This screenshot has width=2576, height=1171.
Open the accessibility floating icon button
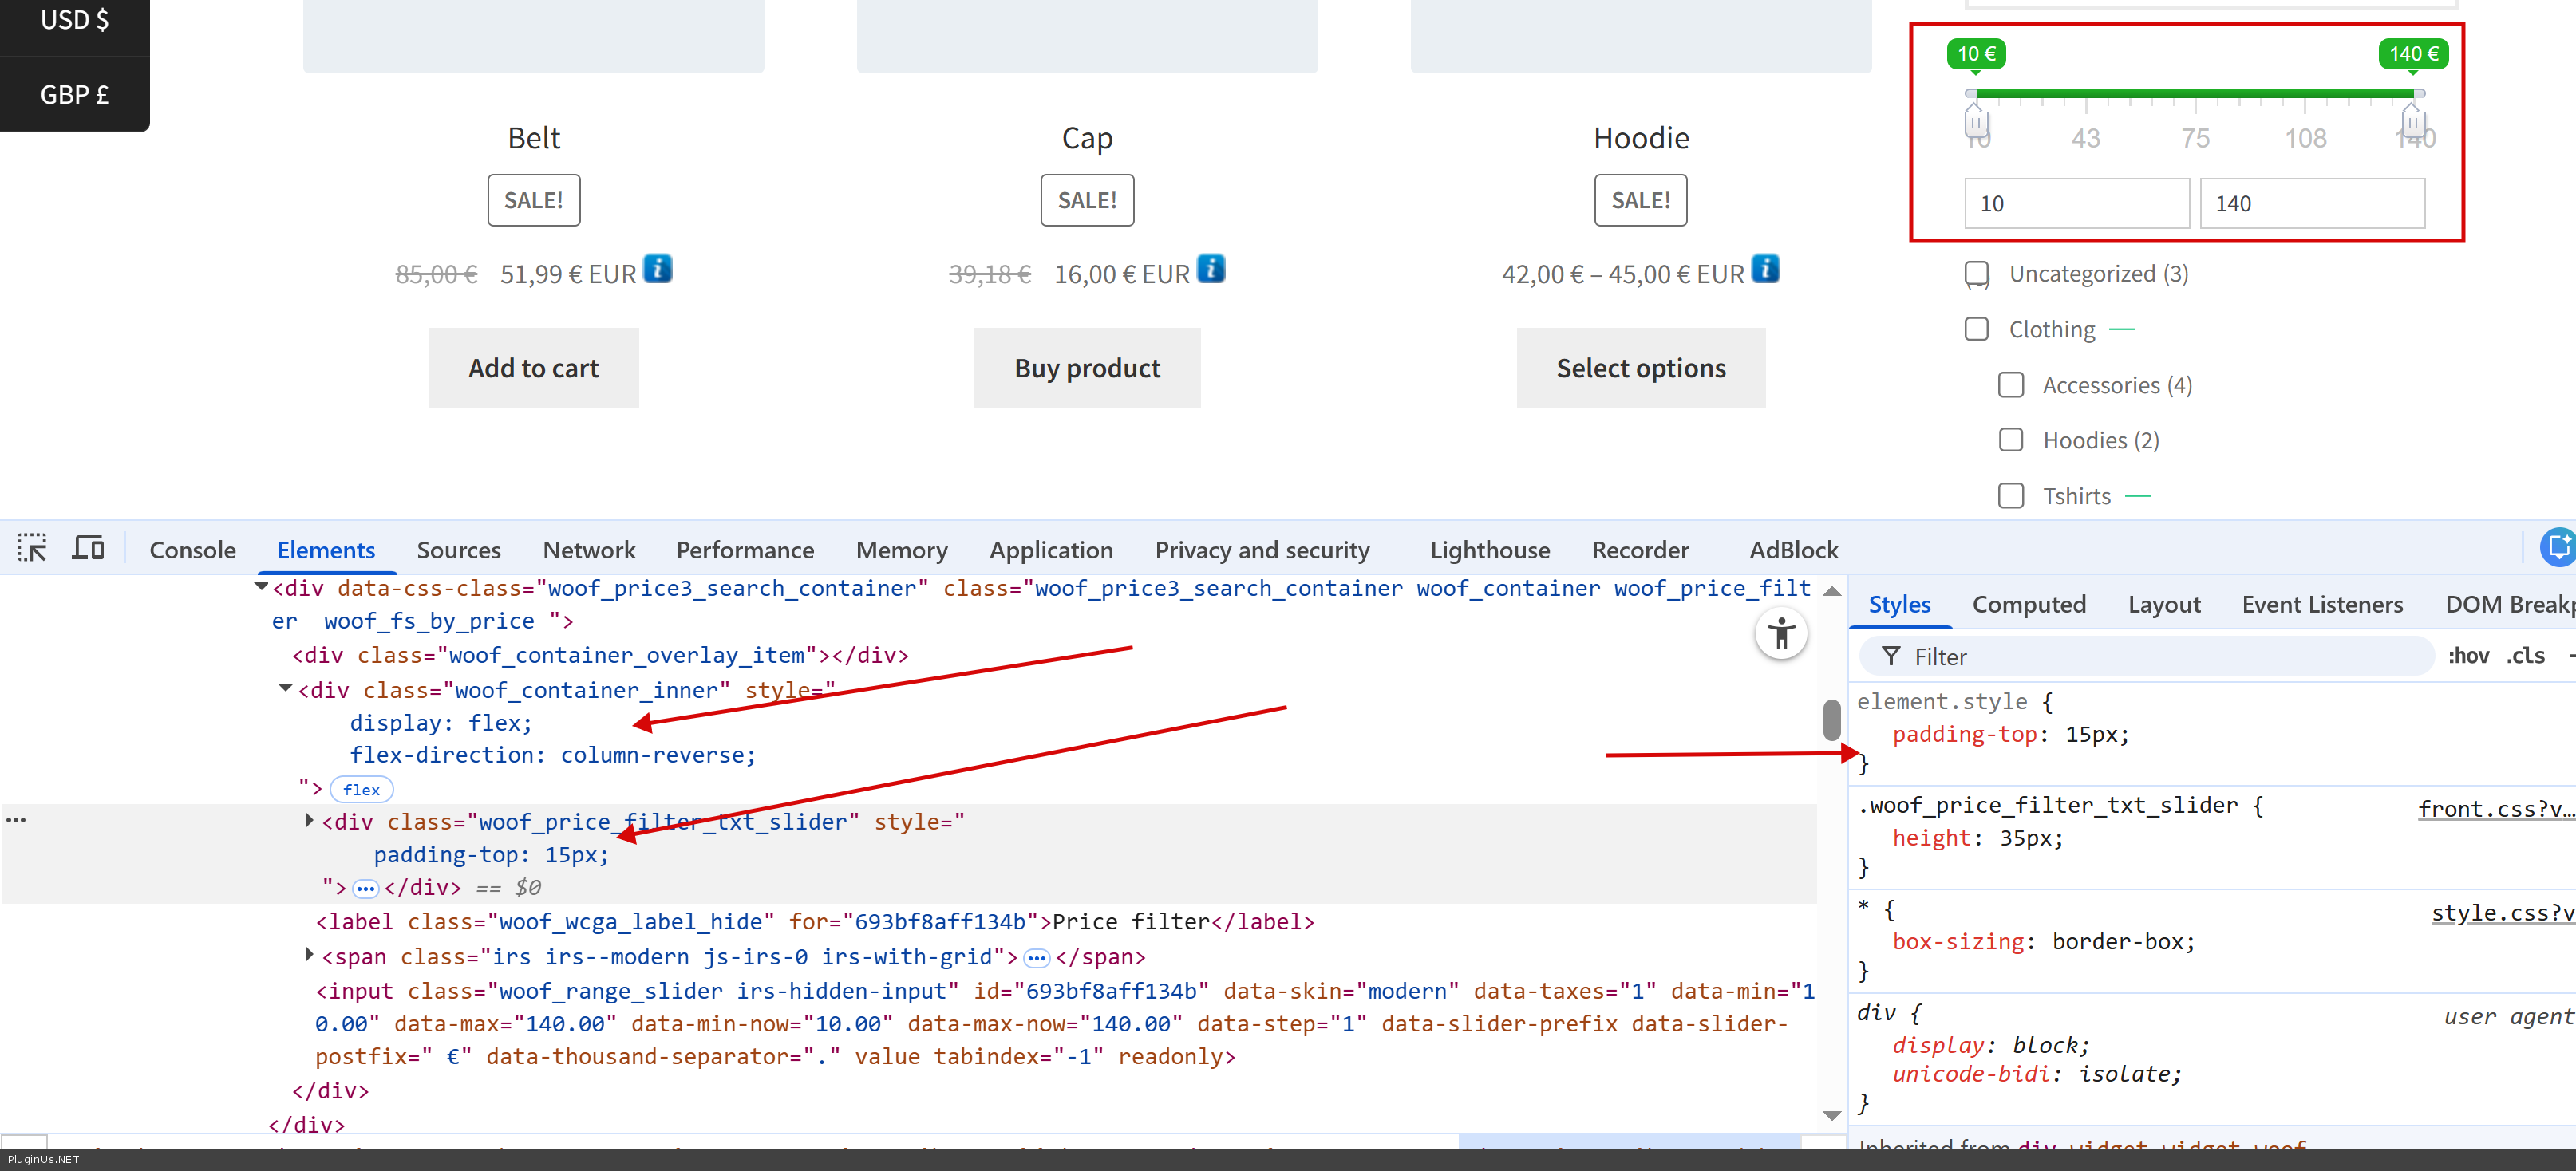pyautogui.click(x=1781, y=634)
